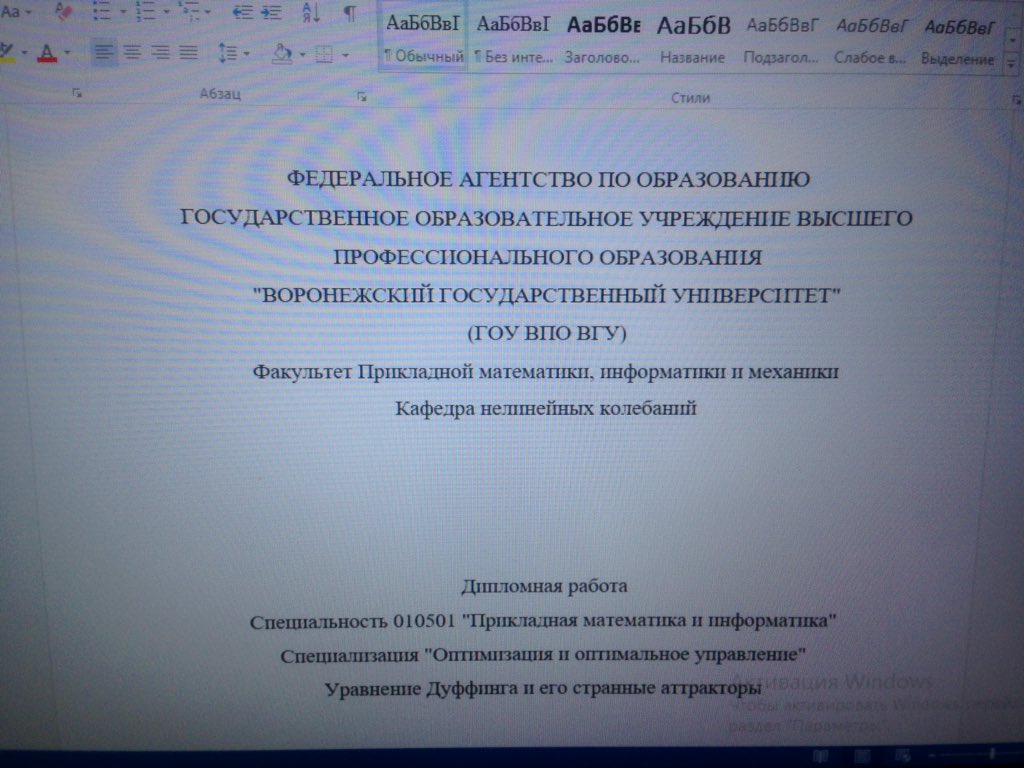Expand the bullets dropdown arrow
The width and height of the screenshot is (1024, 768).
(x=122, y=12)
